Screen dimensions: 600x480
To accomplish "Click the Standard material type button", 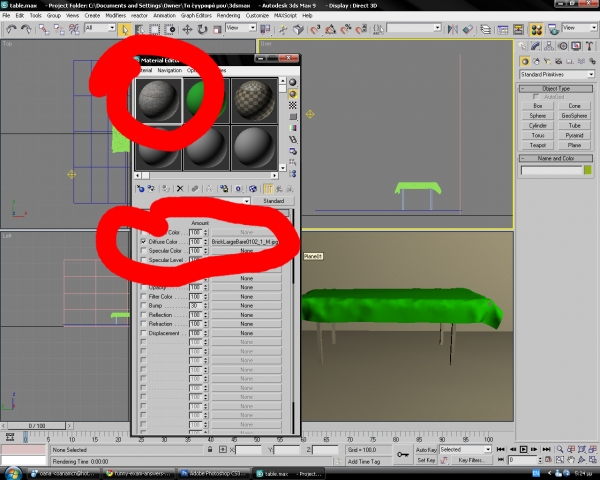I will (273, 201).
